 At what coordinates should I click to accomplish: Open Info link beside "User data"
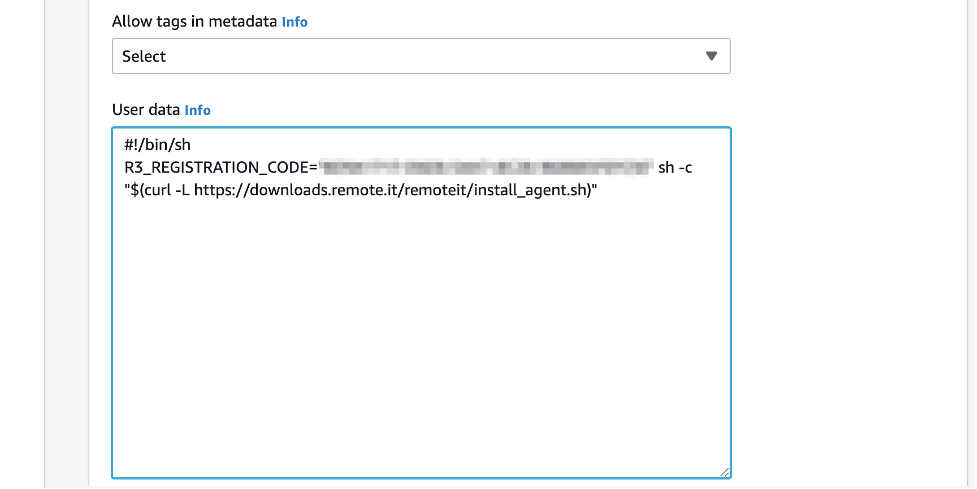[x=198, y=110]
